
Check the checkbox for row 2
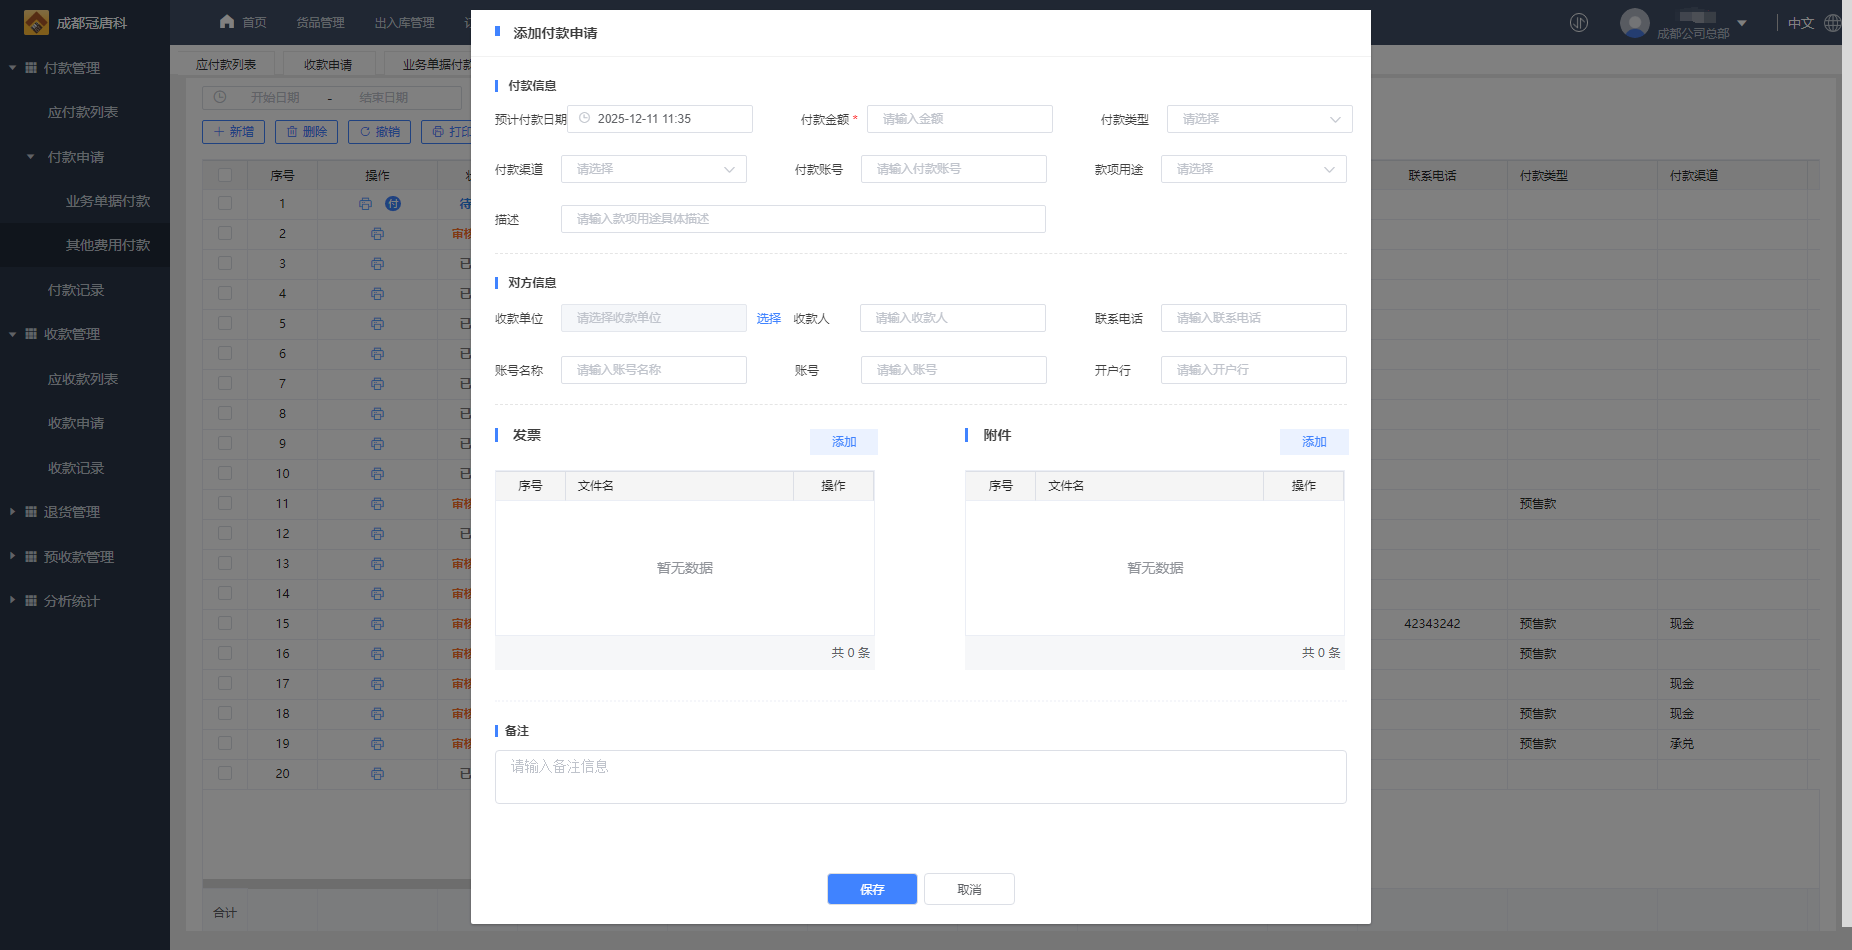pos(225,234)
